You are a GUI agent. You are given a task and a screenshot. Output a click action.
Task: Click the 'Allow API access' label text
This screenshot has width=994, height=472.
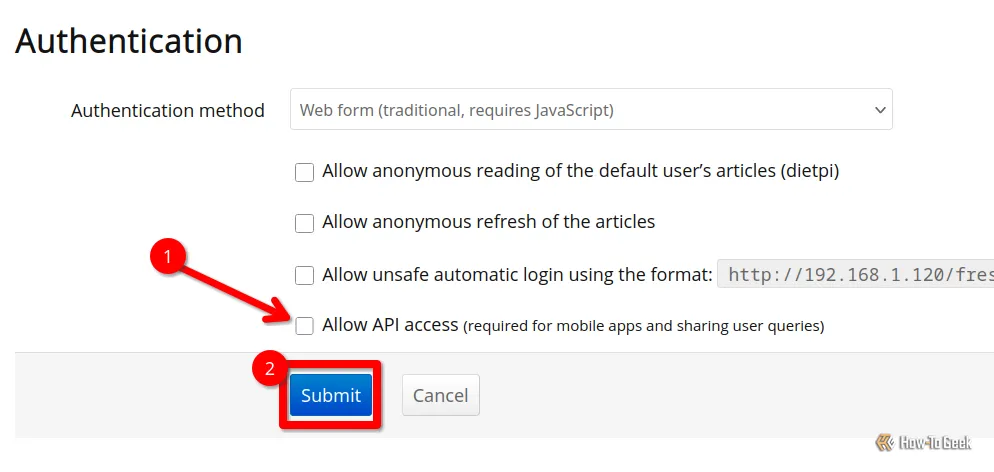pos(390,325)
